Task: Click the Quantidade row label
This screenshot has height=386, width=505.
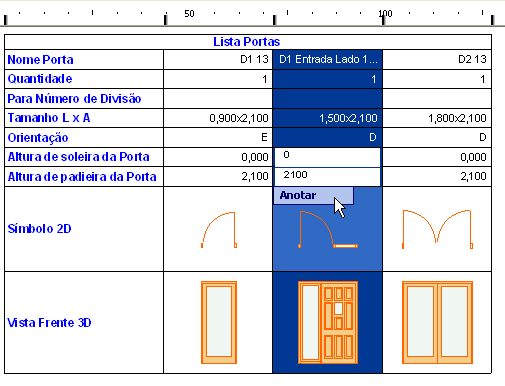Action: 40,79
